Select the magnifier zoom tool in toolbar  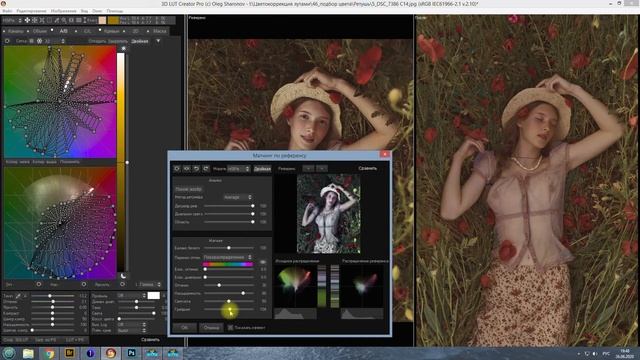coord(64,20)
